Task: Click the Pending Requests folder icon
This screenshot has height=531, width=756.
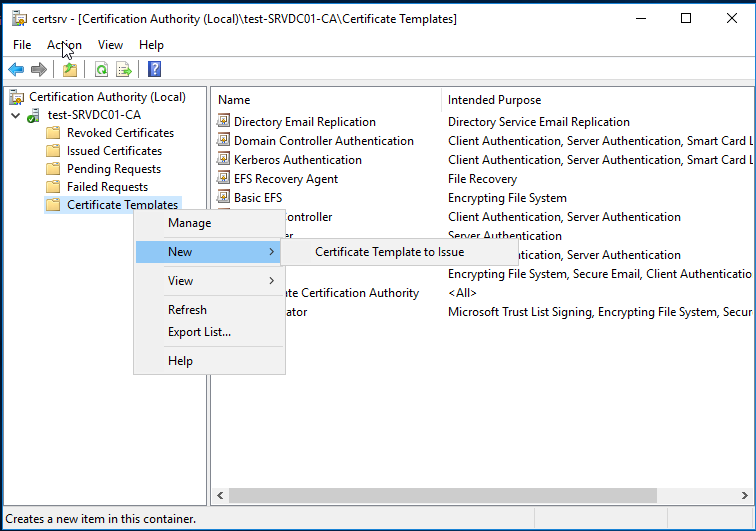Action: (x=53, y=169)
